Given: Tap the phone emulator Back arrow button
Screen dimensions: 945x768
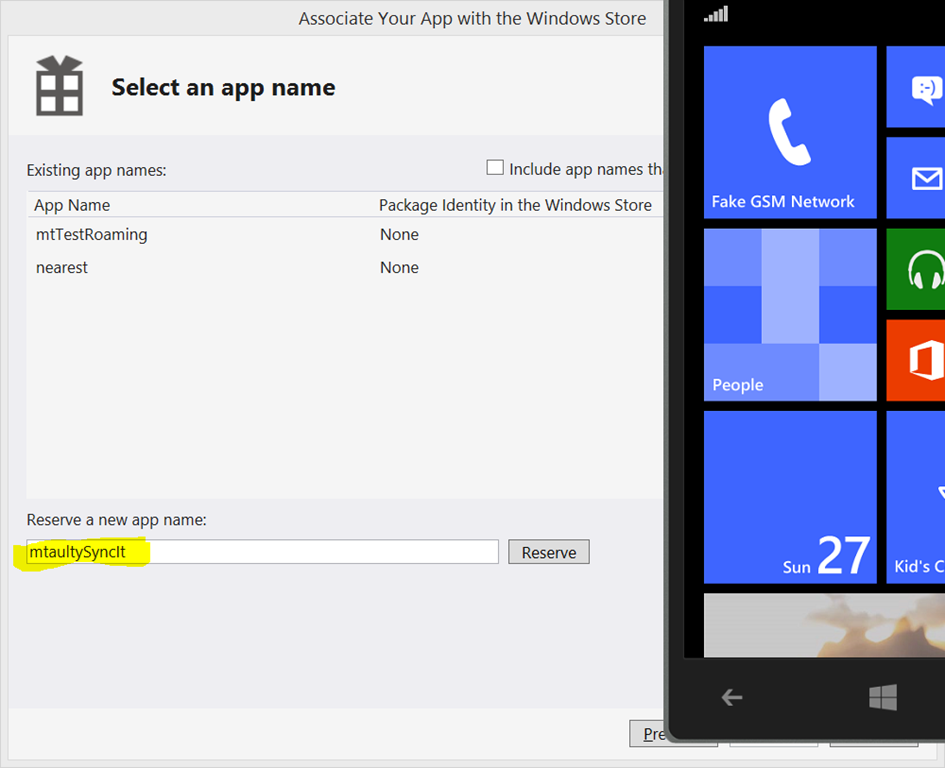Looking at the screenshot, I should point(732,697).
